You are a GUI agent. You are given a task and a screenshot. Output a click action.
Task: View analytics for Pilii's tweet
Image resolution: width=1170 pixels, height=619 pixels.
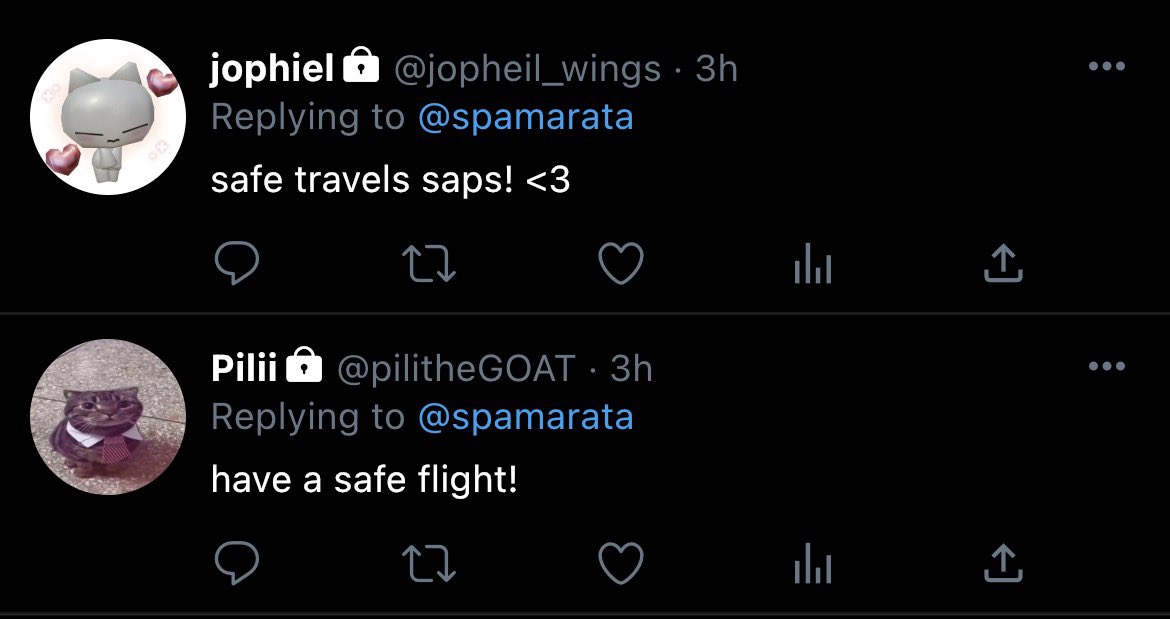click(x=813, y=565)
